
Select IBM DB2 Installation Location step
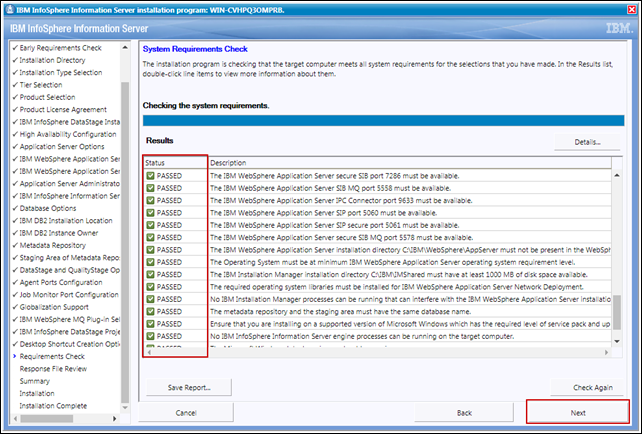coord(66,220)
